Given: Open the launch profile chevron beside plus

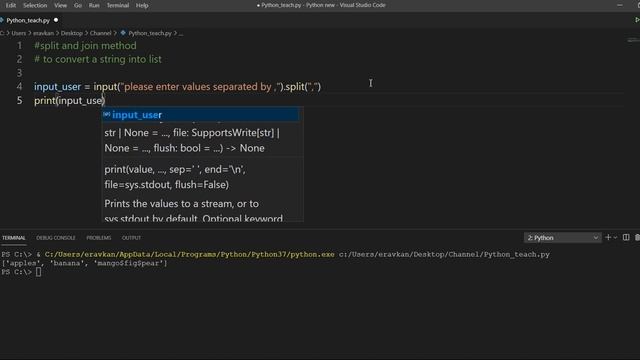Looking at the screenshot, I should click(x=615, y=238).
